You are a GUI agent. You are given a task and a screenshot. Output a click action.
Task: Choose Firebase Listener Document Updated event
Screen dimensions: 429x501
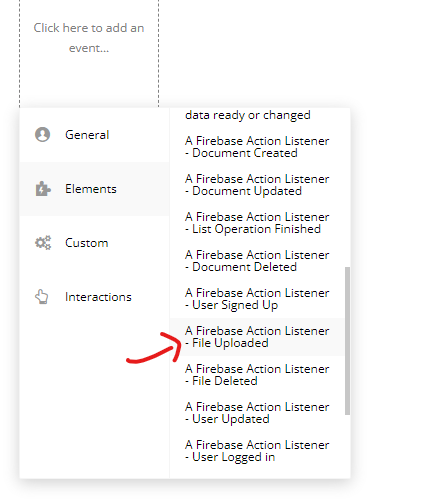coord(257,185)
